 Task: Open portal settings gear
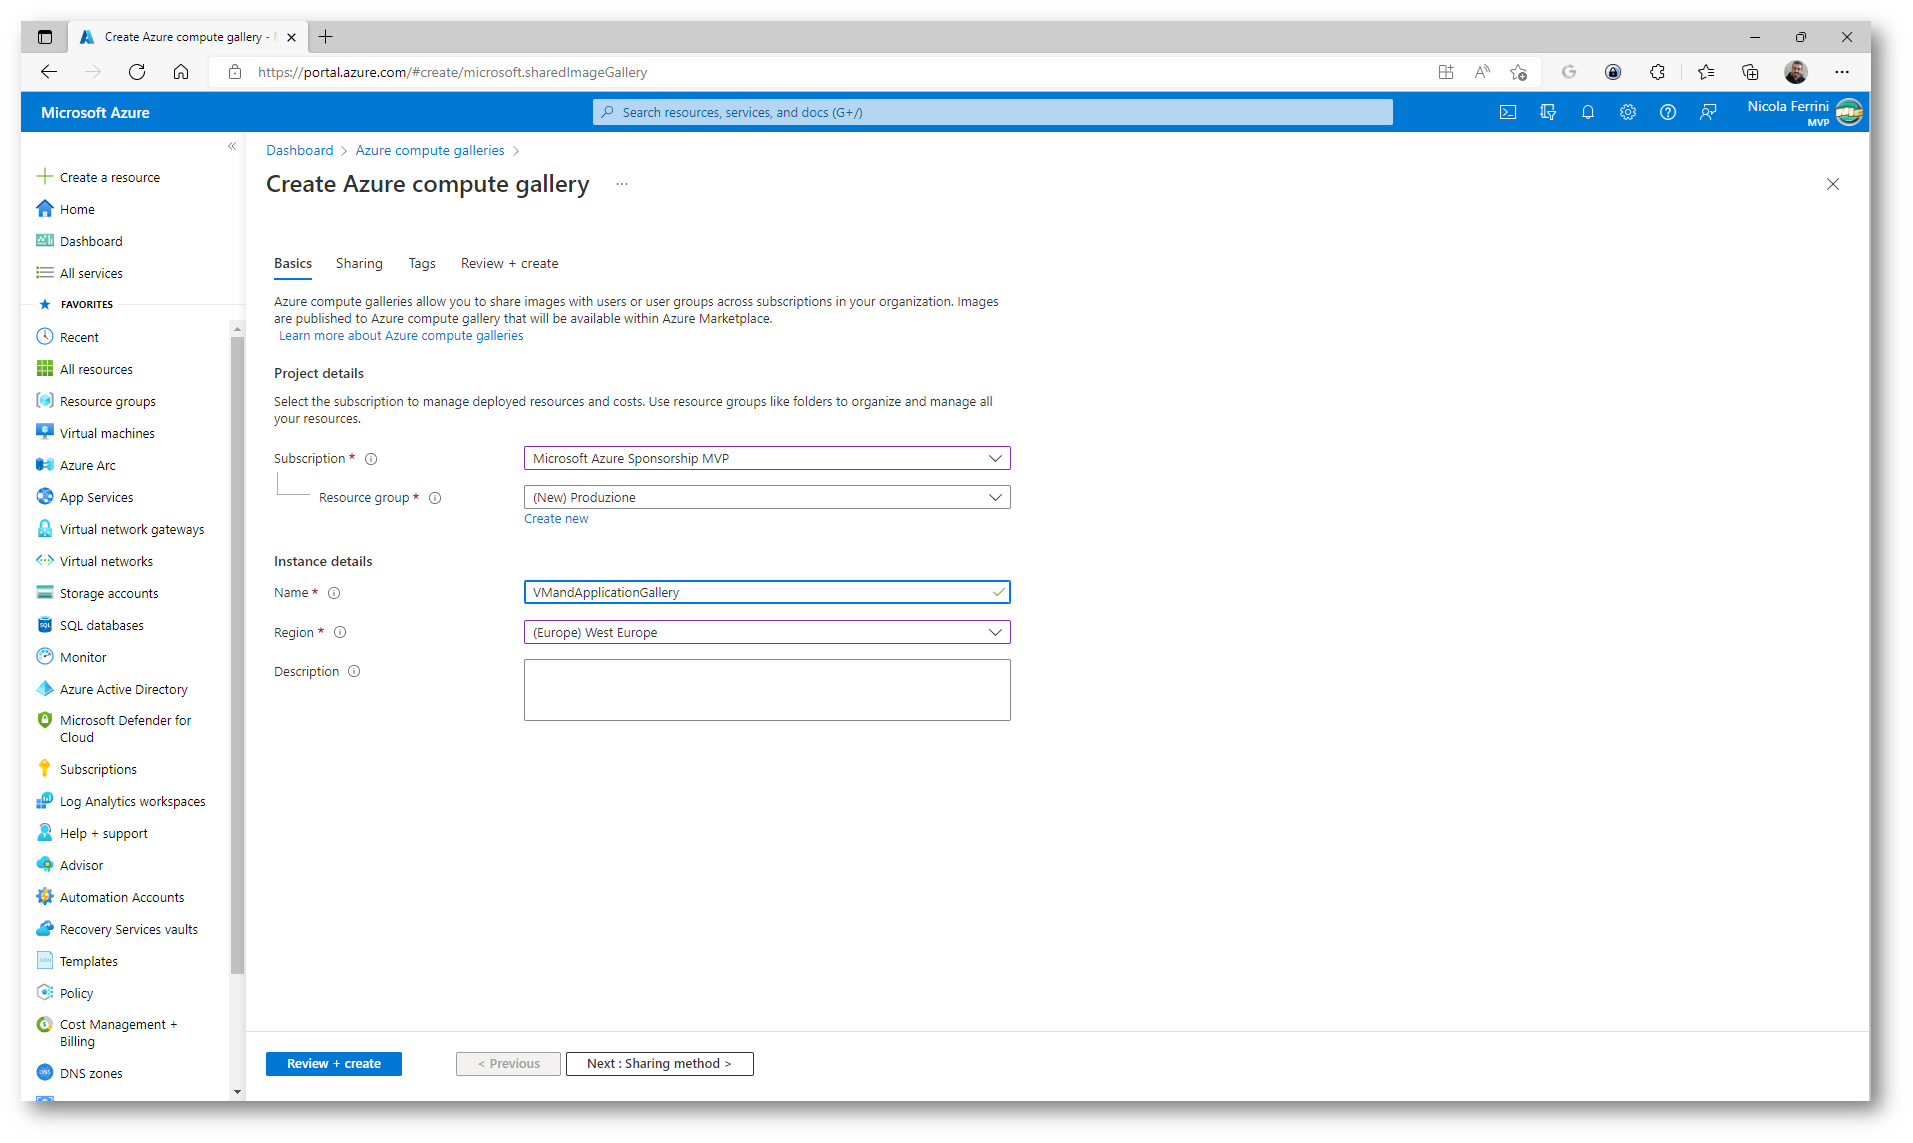1628,112
